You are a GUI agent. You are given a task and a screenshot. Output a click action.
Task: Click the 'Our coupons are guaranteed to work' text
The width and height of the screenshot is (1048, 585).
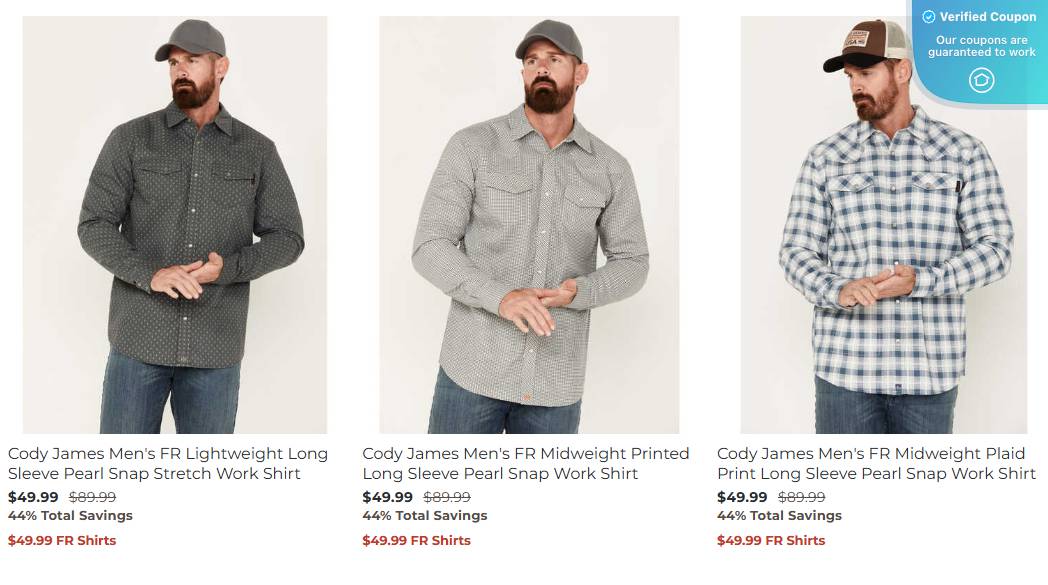[982, 46]
